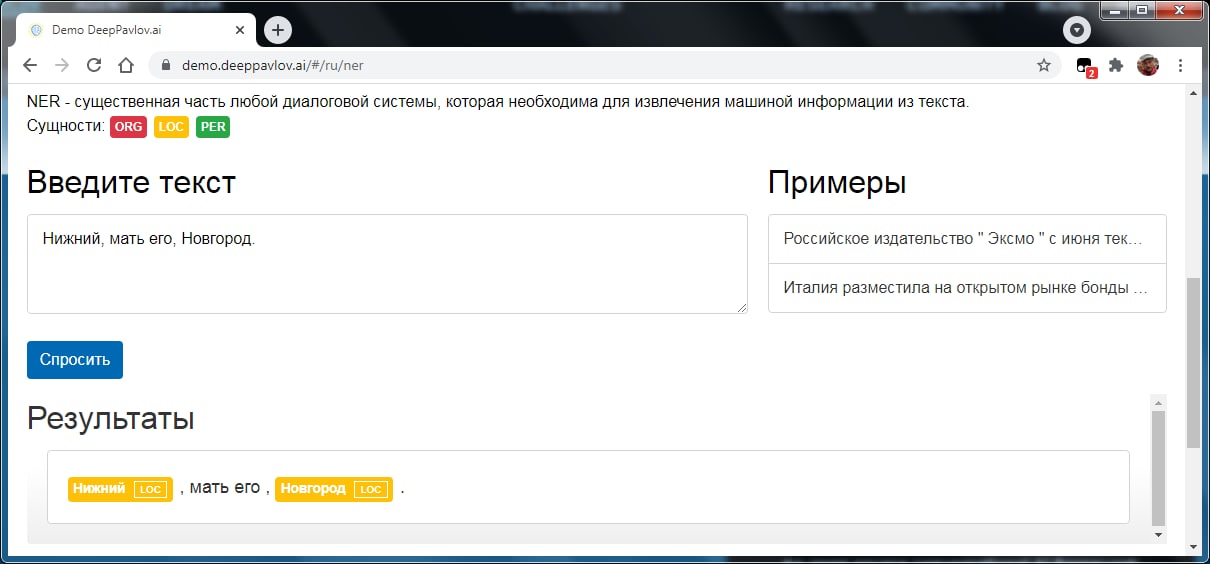Screen dimensions: 1210x564
Task: Click the ORG entity badge
Action: [129, 127]
